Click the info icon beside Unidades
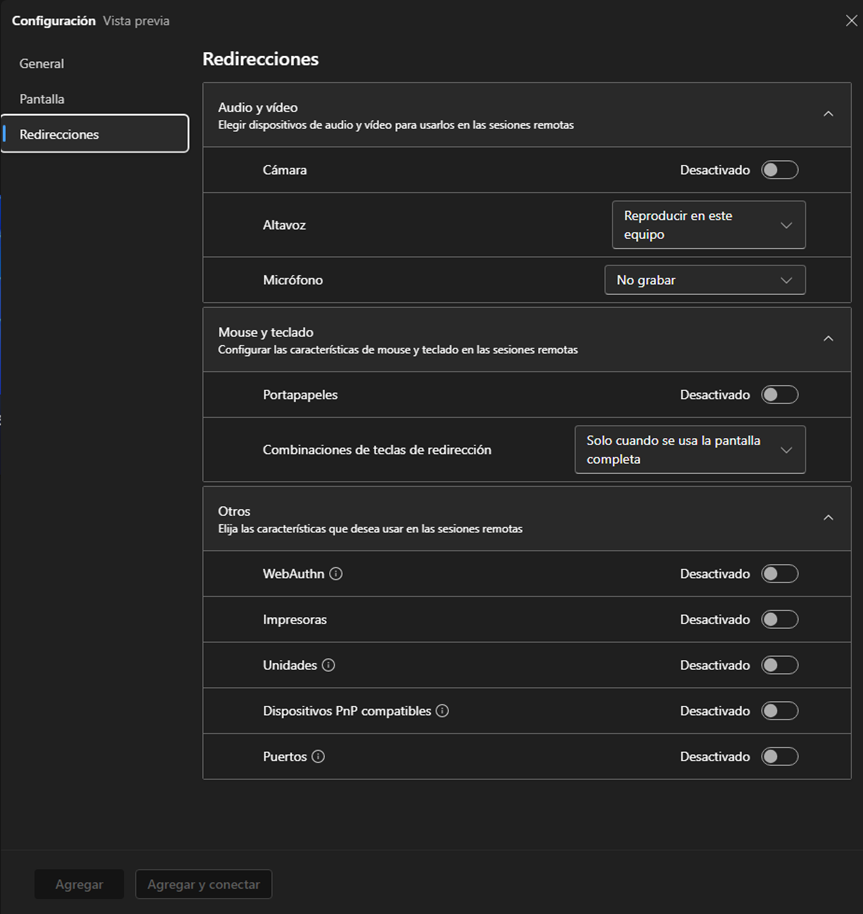Viewport: 863px width, 914px height. click(x=328, y=665)
